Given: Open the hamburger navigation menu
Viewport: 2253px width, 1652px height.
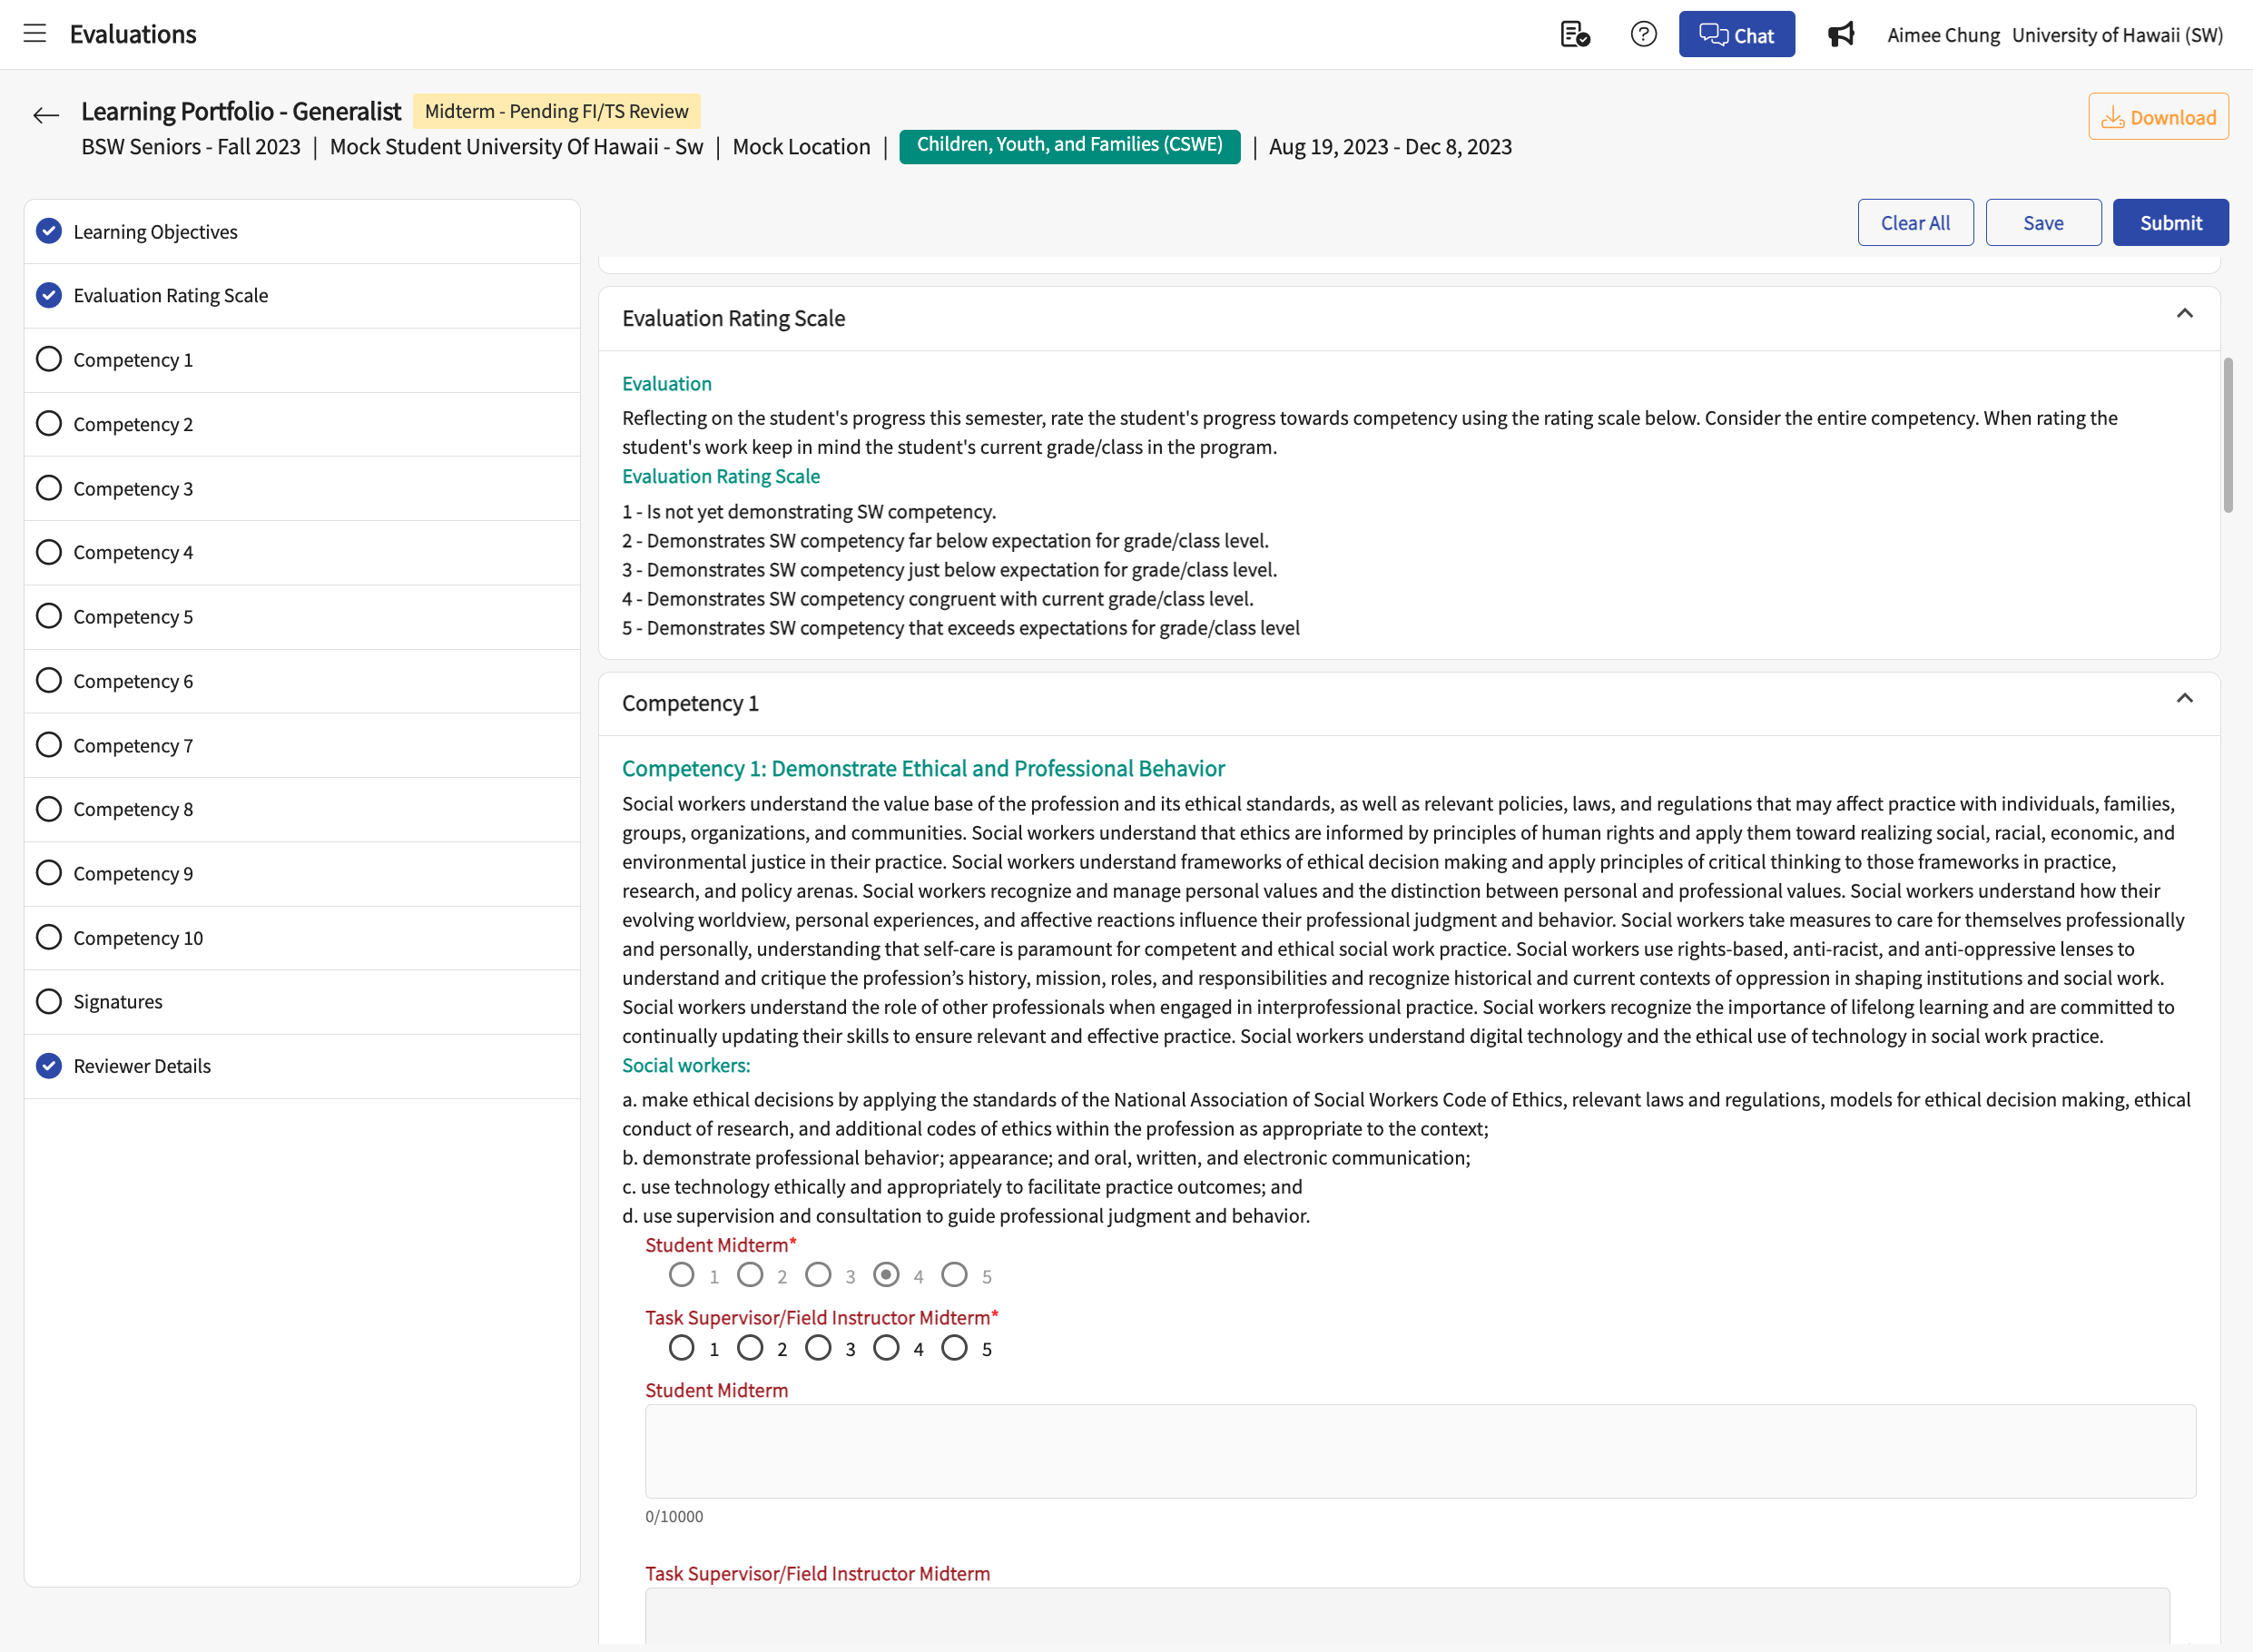Looking at the screenshot, I should (35, 34).
